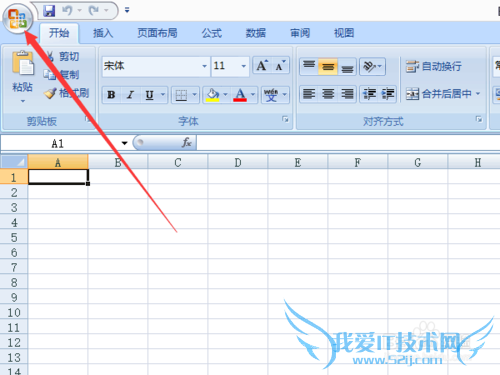Activate the 格式刷 format painter

coord(67,93)
